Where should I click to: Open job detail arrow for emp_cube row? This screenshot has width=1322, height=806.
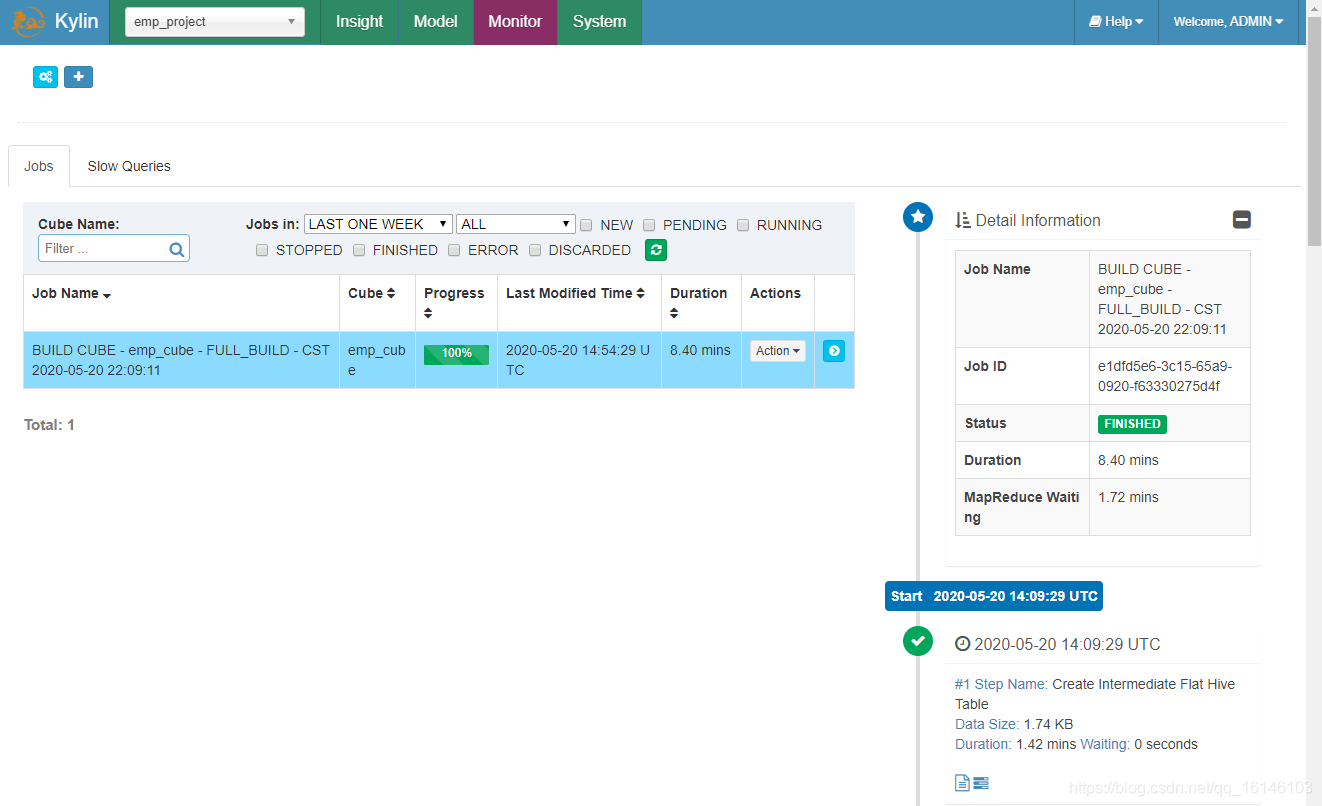tap(834, 351)
